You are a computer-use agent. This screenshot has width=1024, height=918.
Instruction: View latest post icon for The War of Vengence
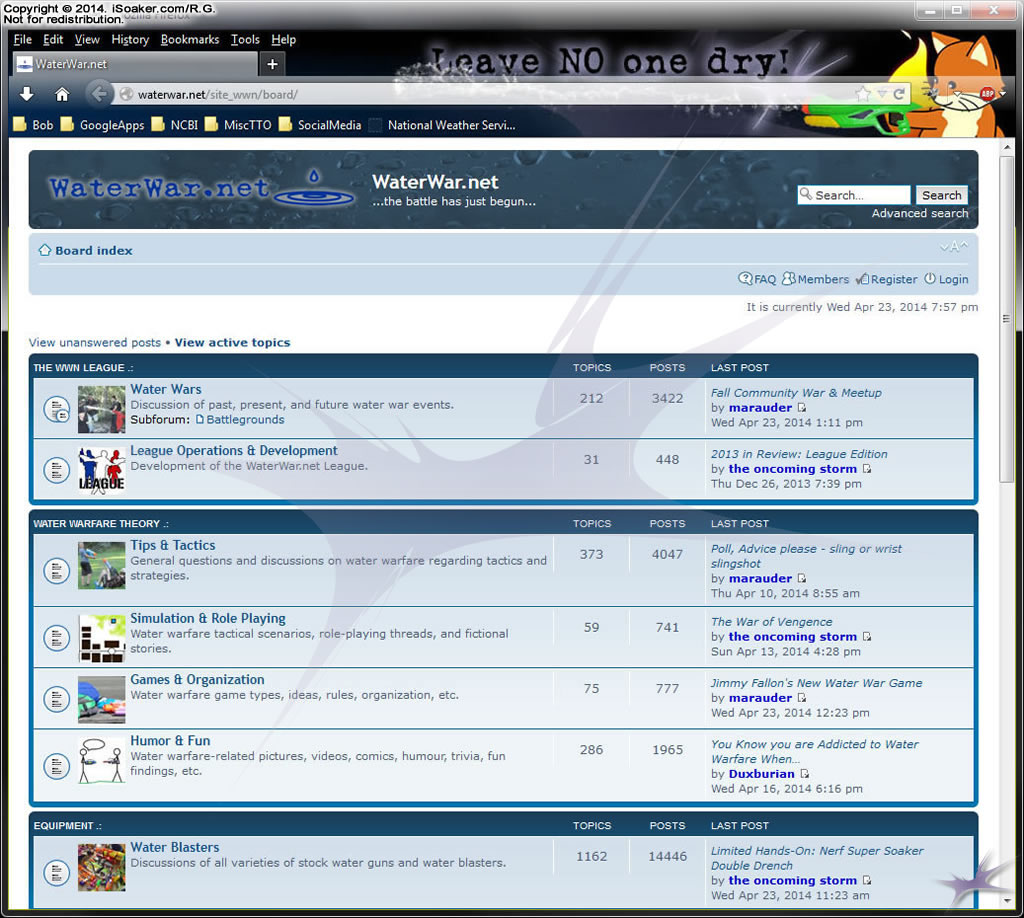pos(867,637)
